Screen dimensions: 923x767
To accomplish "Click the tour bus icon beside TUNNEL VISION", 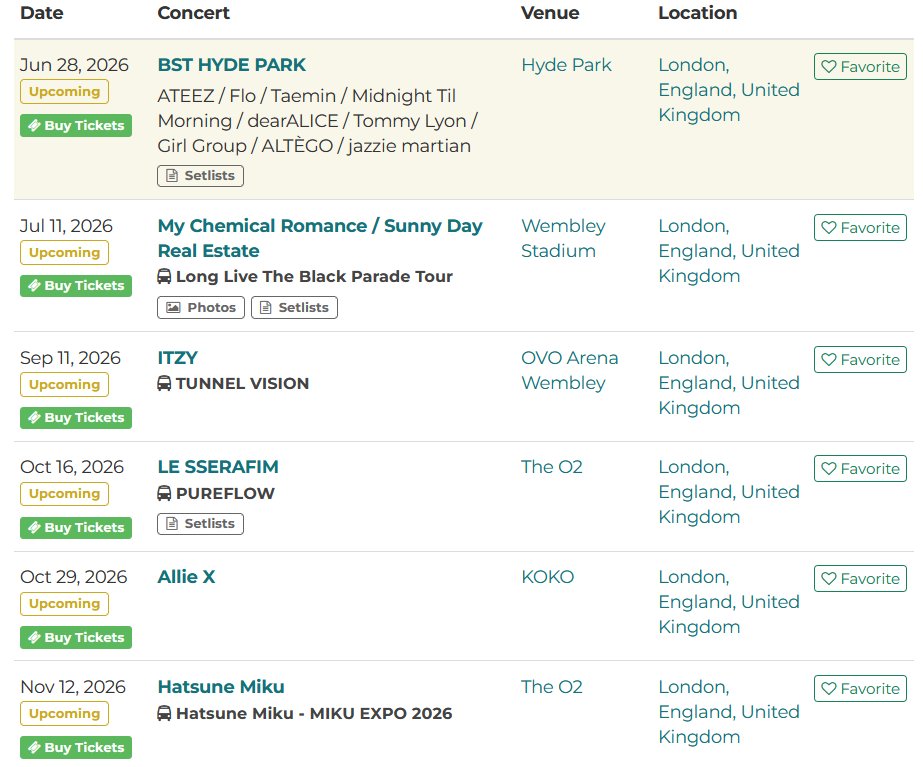I will coord(164,383).
